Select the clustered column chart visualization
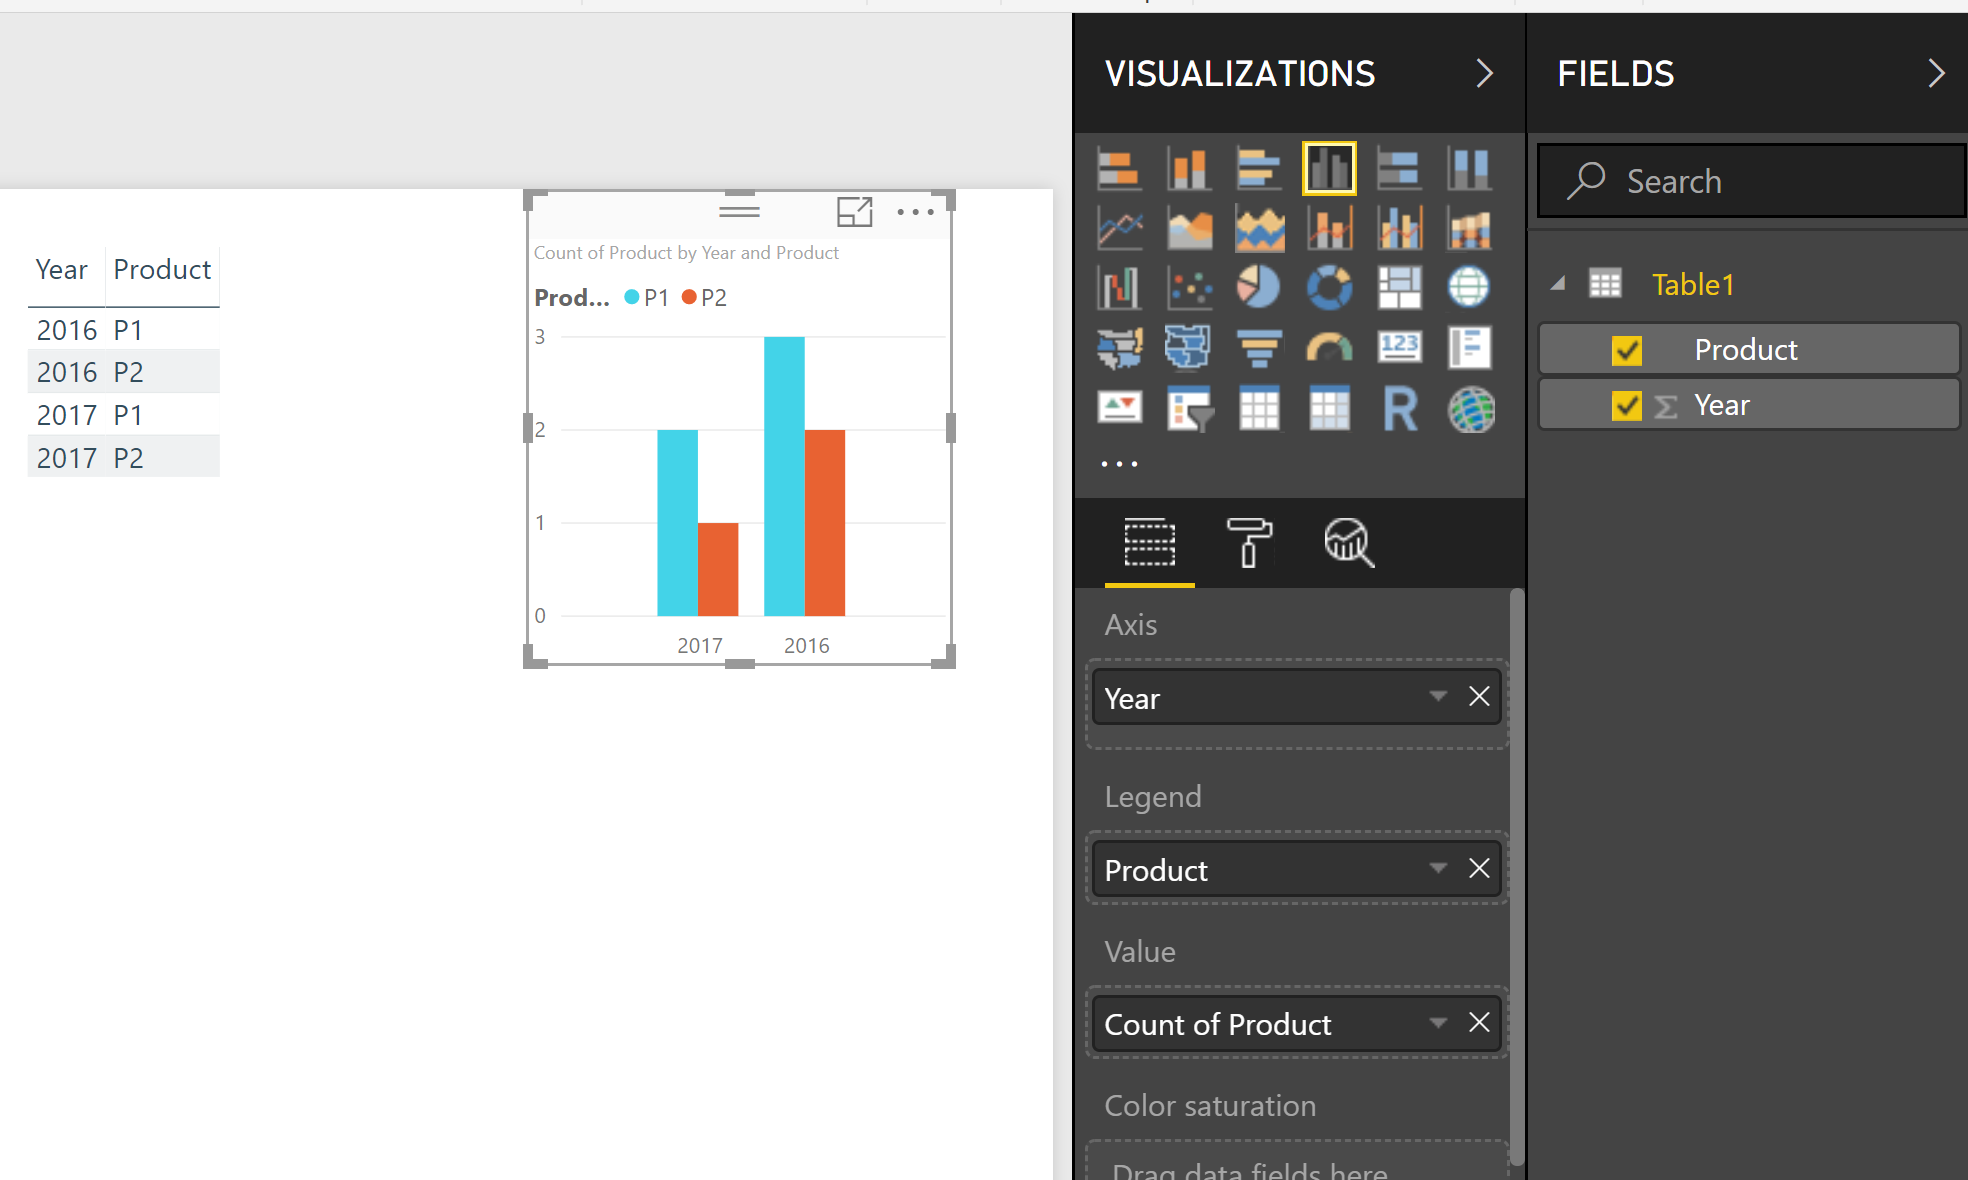The width and height of the screenshot is (1968, 1180). 1329,168
